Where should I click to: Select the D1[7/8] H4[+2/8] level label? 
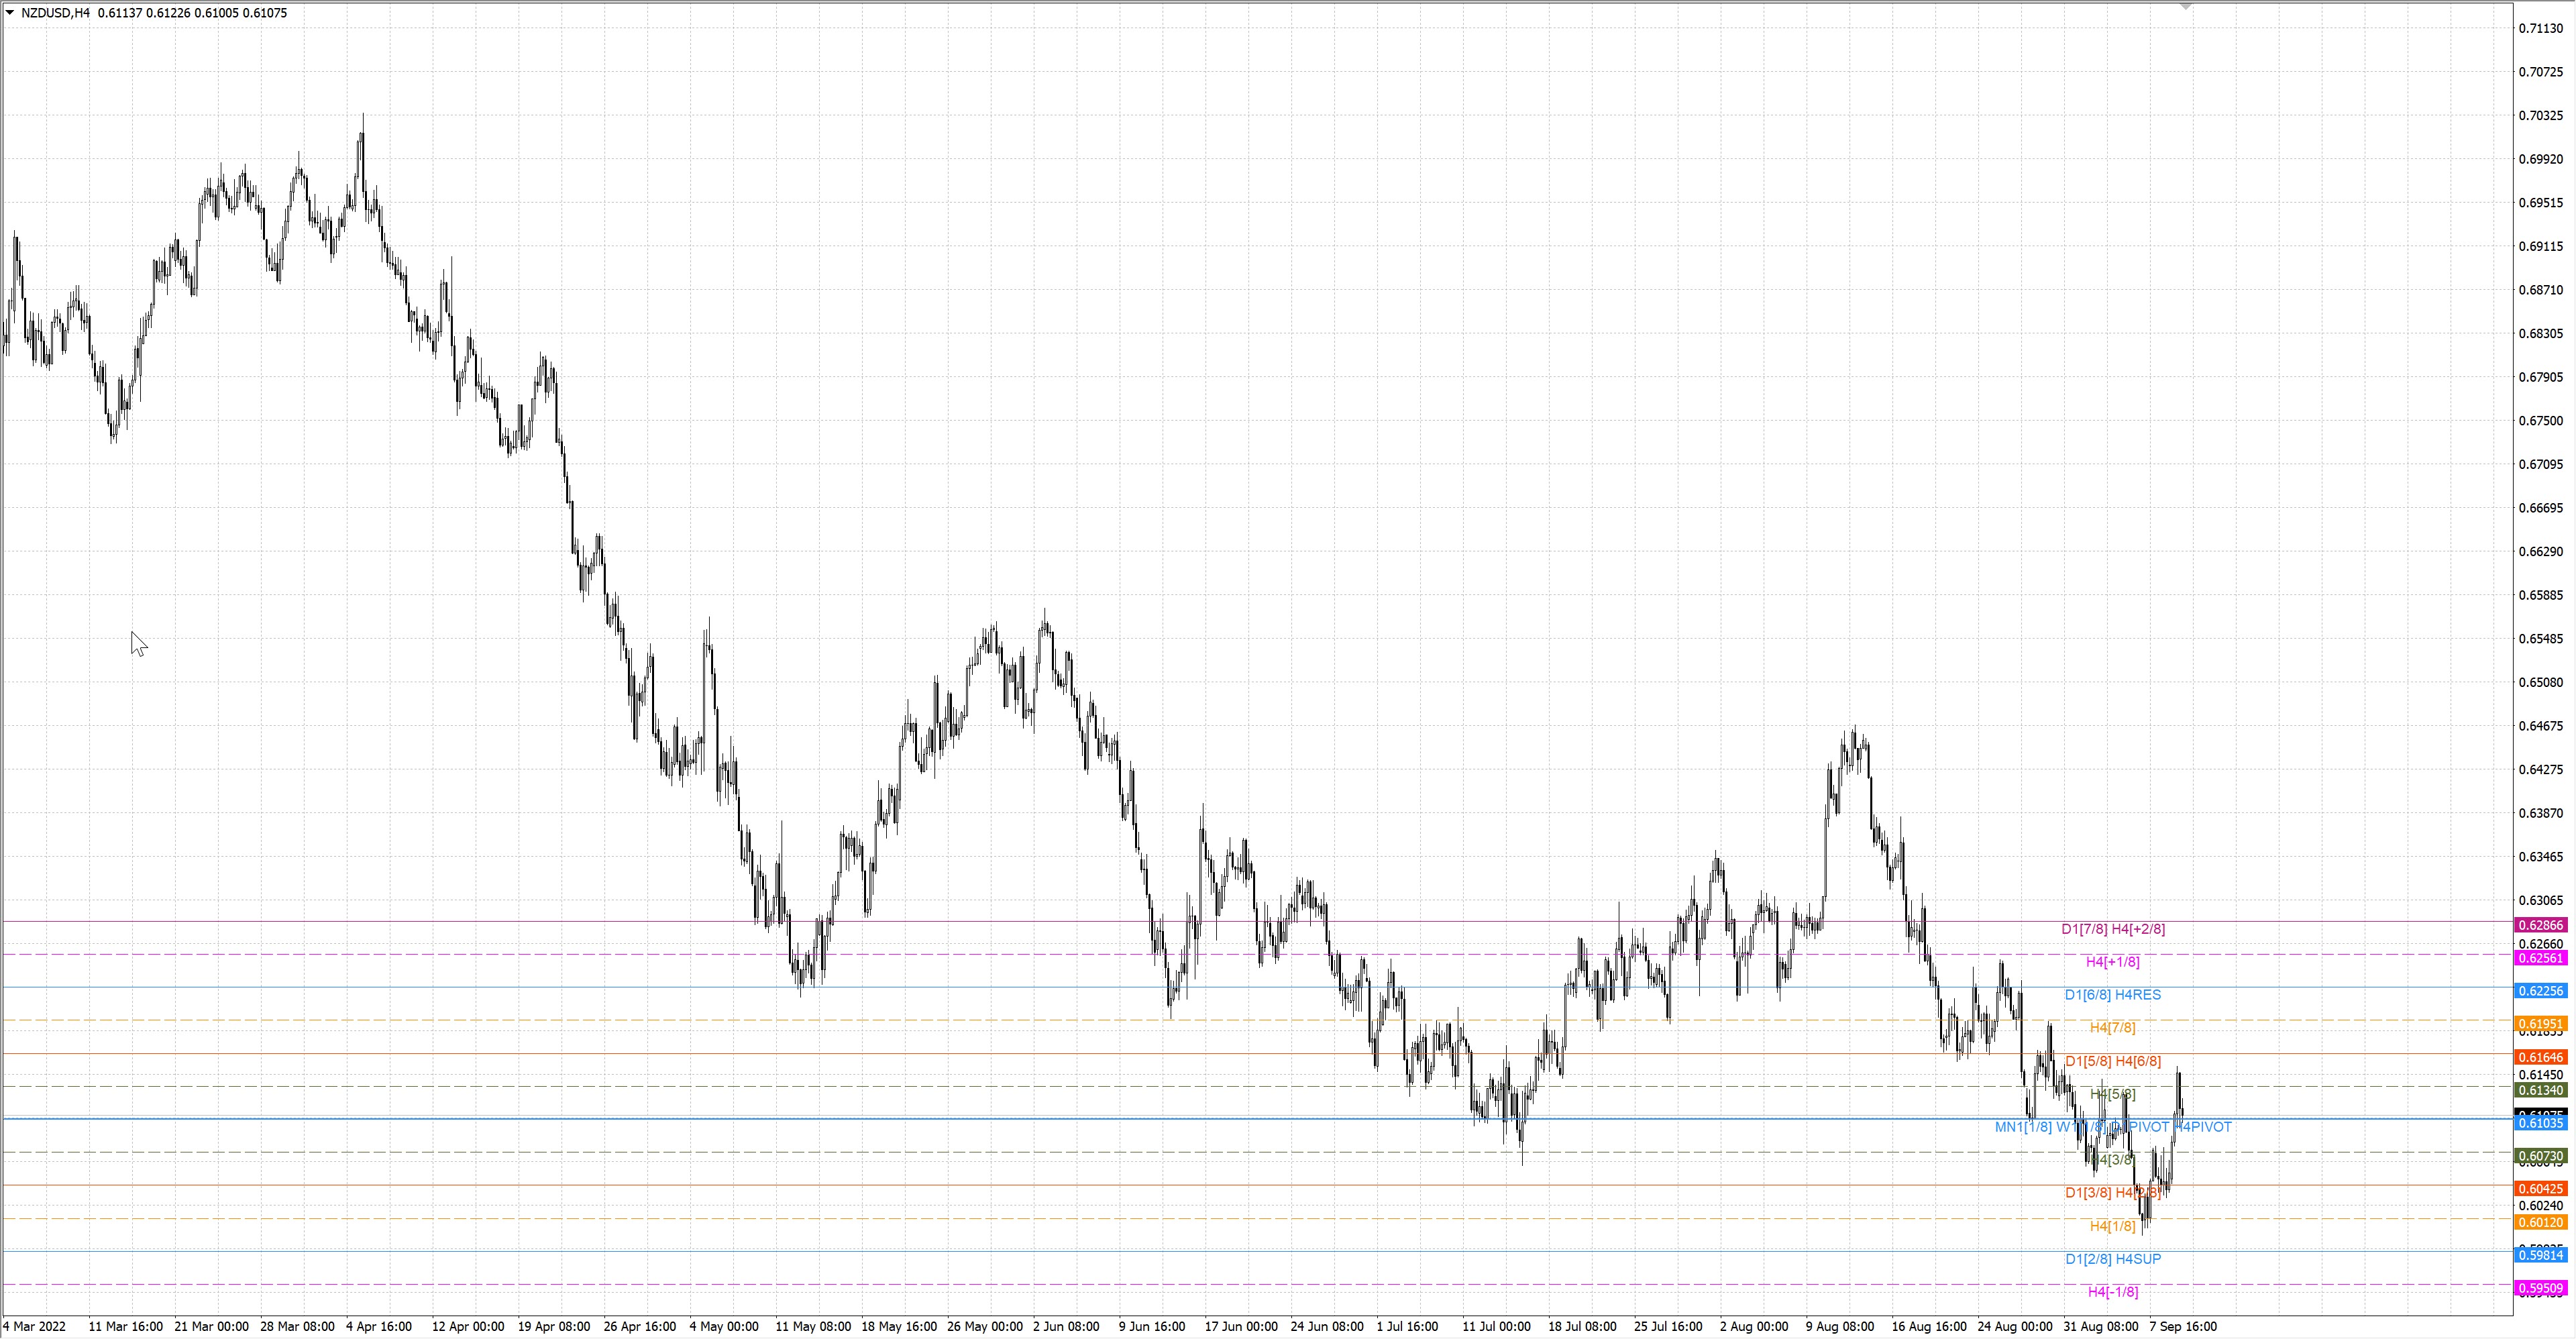(2113, 929)
